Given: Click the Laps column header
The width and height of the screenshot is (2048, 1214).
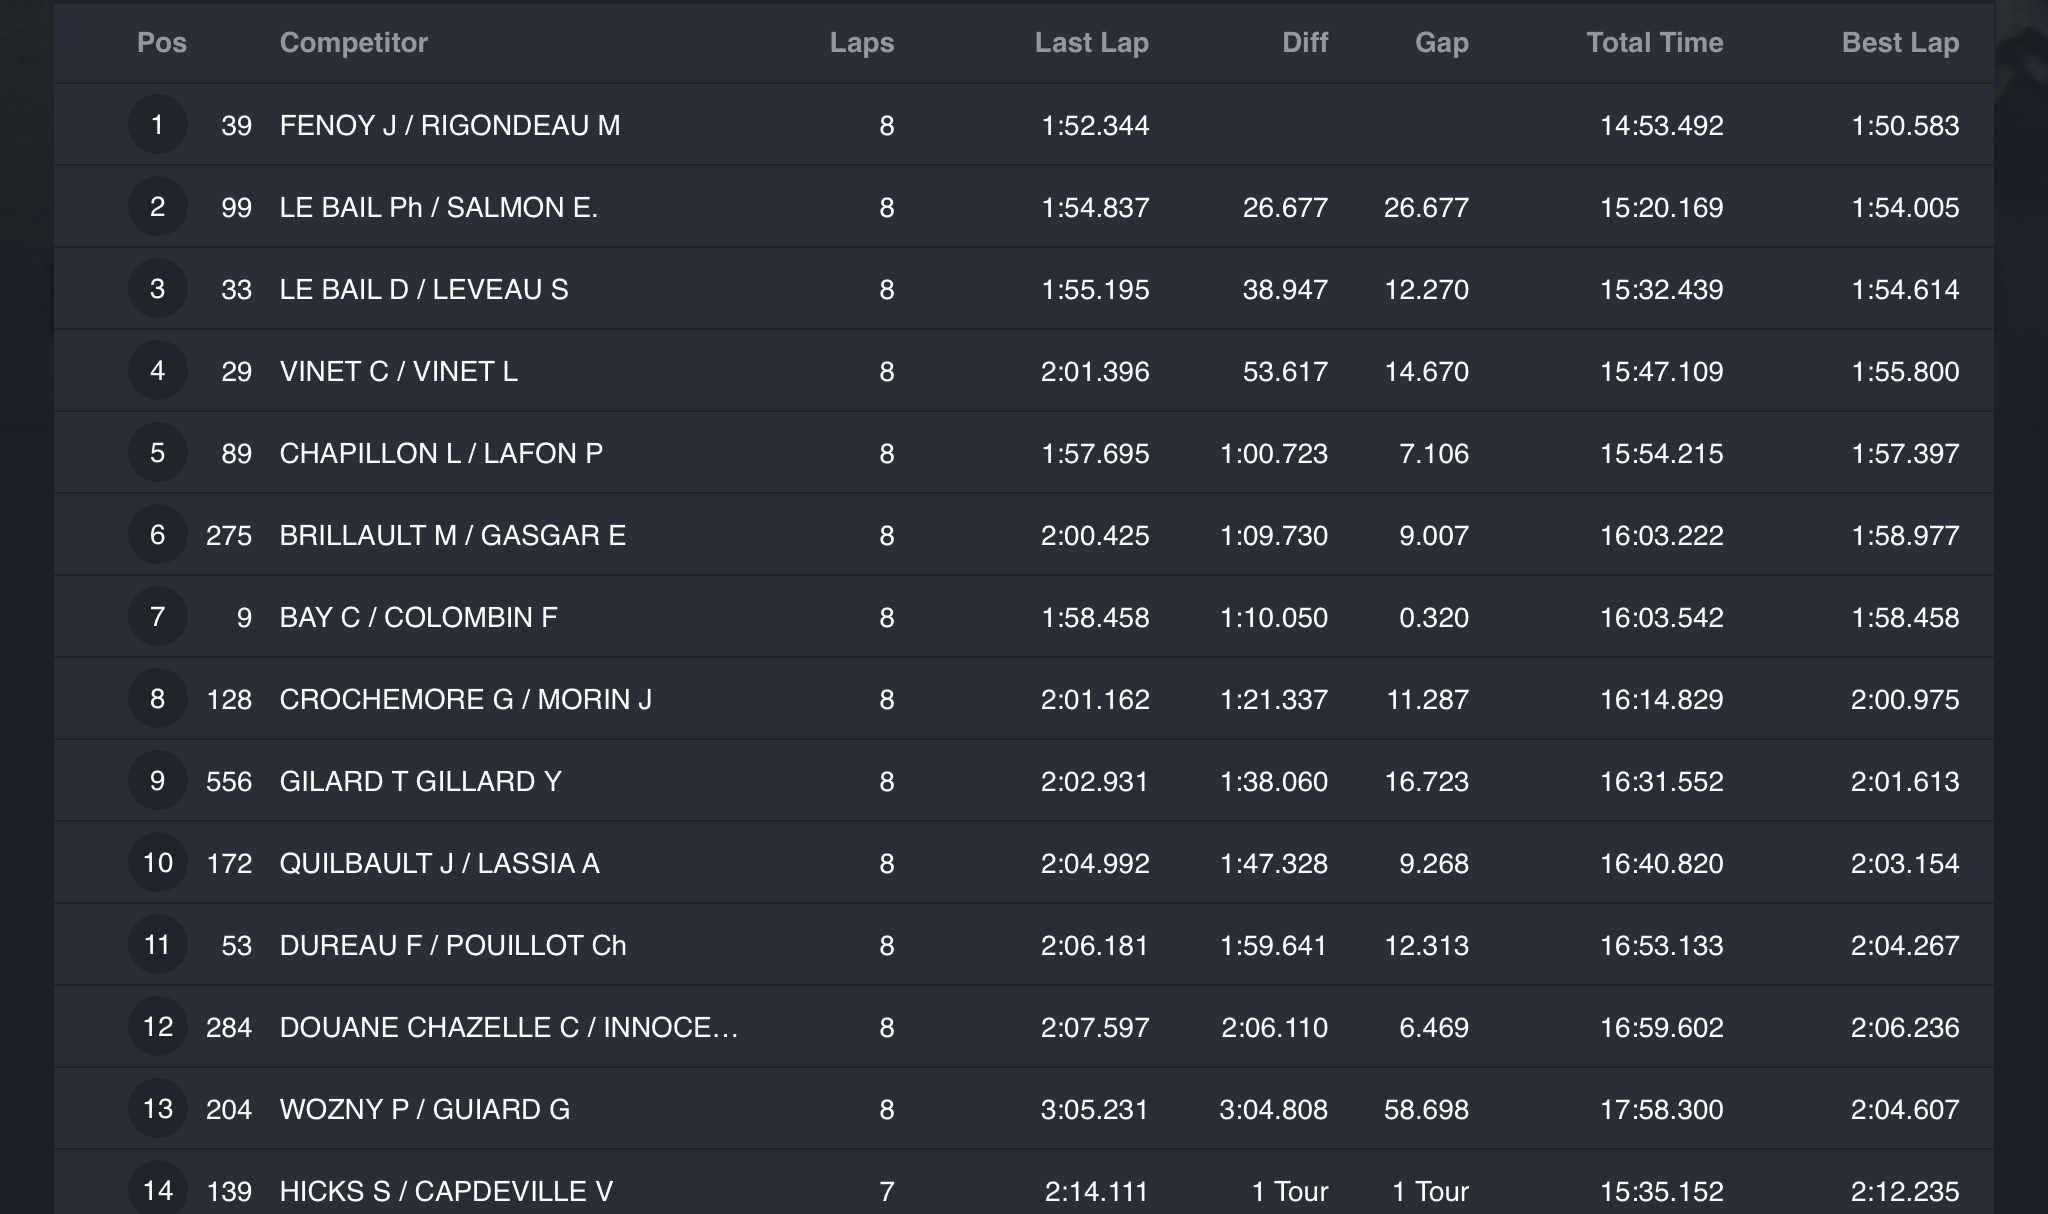Looking at the screenshot, I should [x=862, y=42].
